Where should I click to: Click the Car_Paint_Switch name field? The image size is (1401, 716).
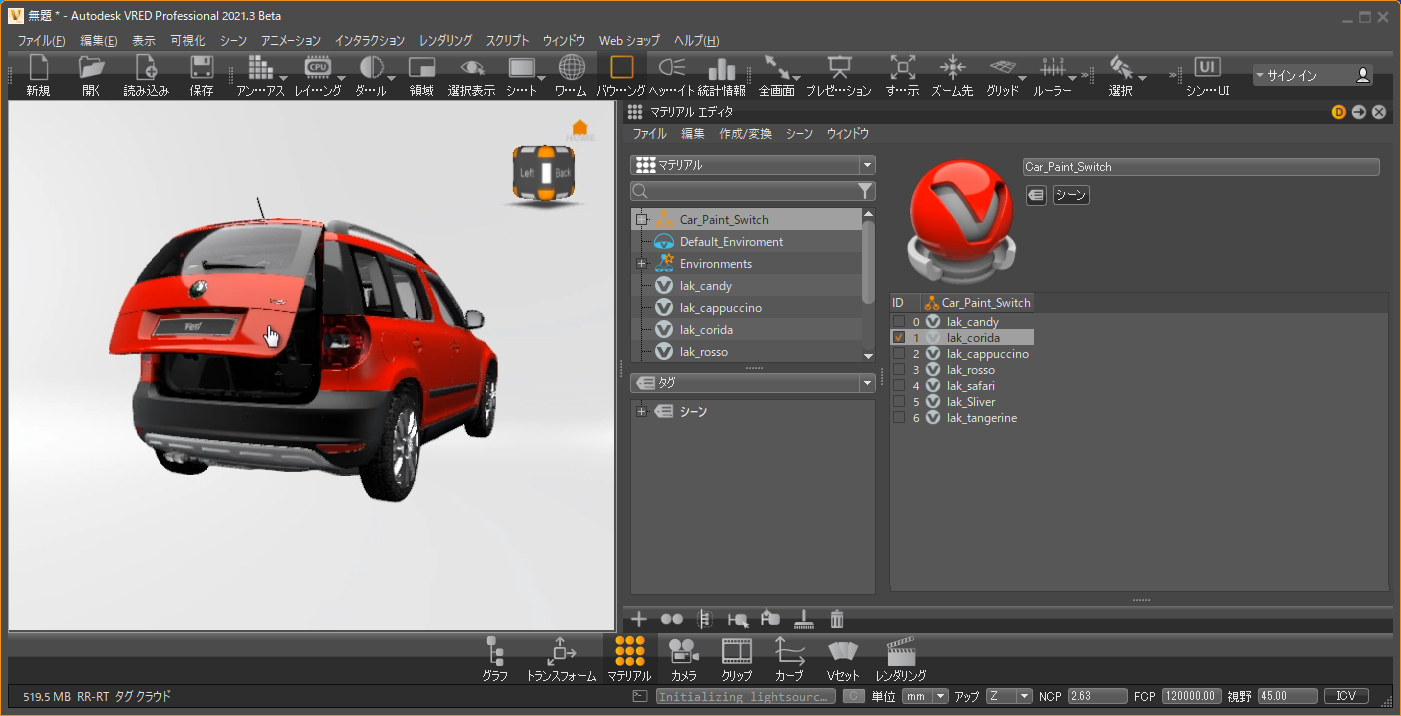point(1201,167)
